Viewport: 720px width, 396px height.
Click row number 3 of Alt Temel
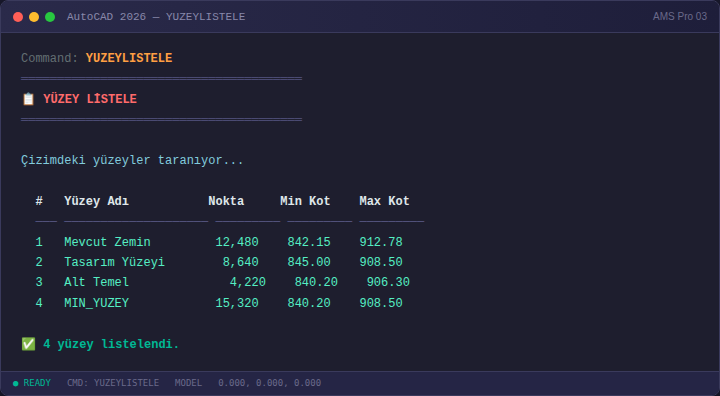coord(39,282)
